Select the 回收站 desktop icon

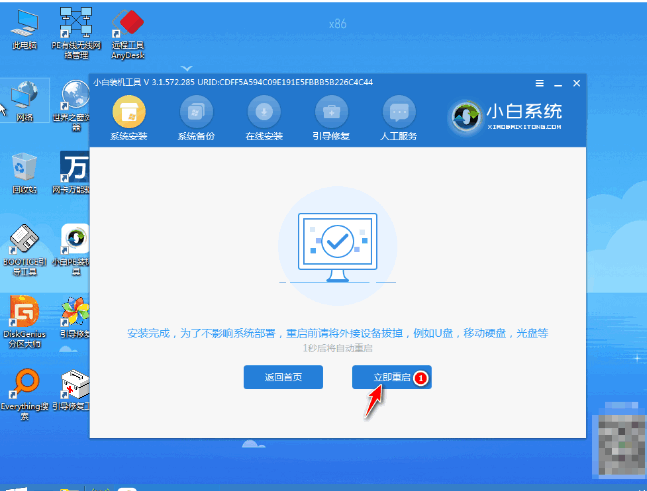click(x=24, y=173)
